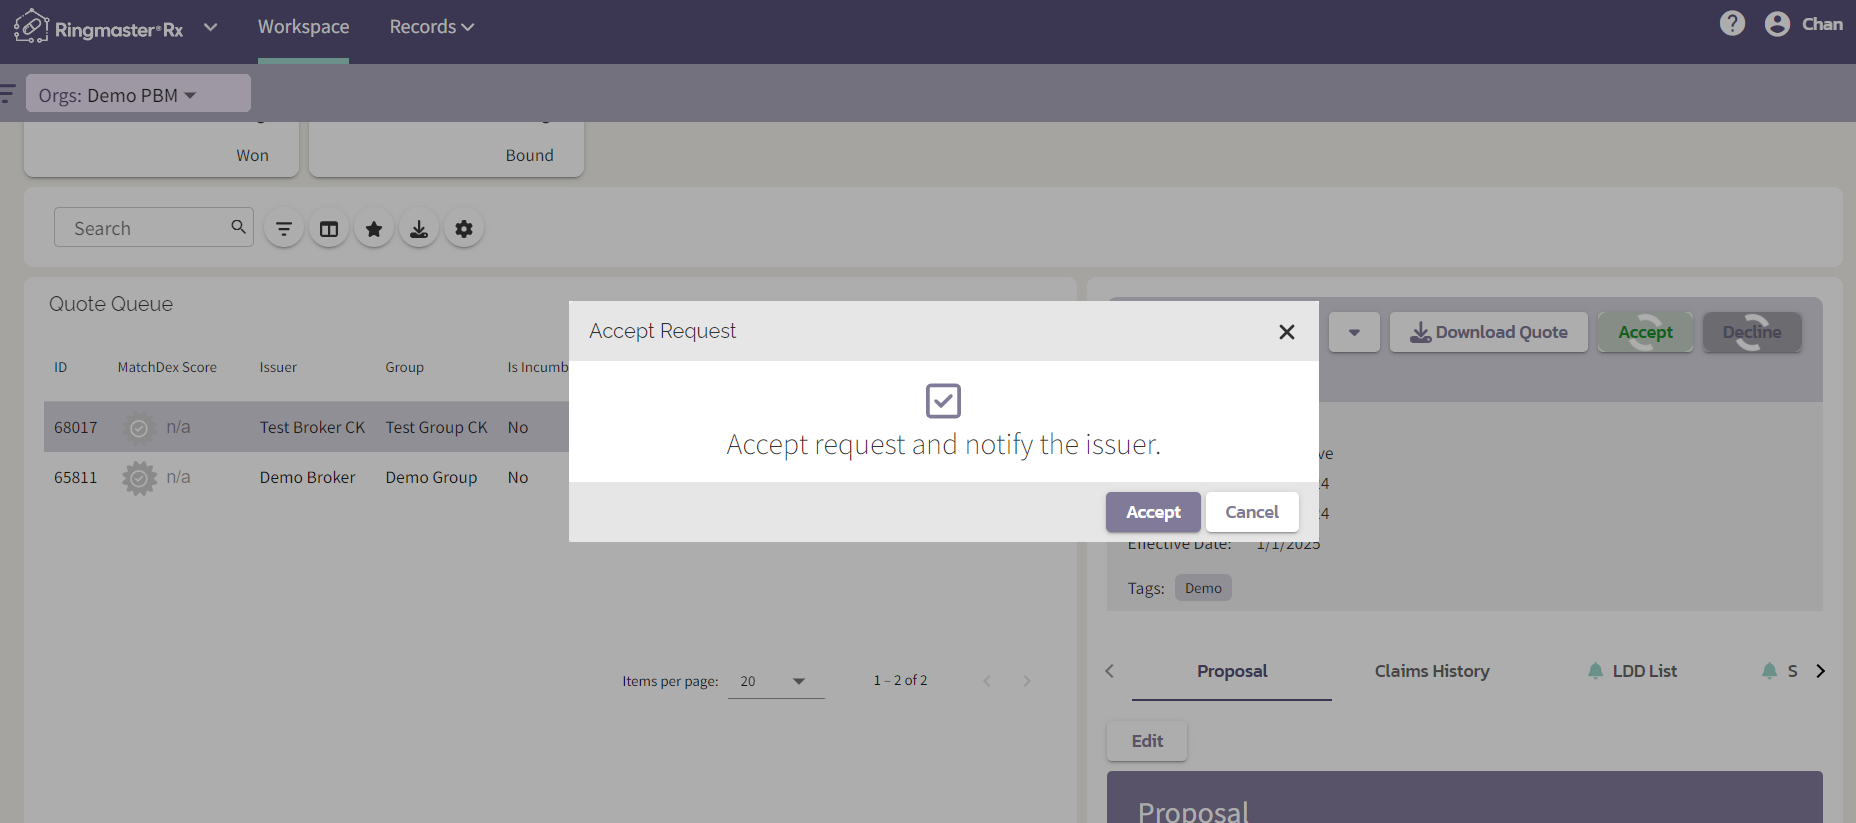This screenshot has width=1856, height=823.
Task: Click the star favorites icon
Action: coord(374,229)
